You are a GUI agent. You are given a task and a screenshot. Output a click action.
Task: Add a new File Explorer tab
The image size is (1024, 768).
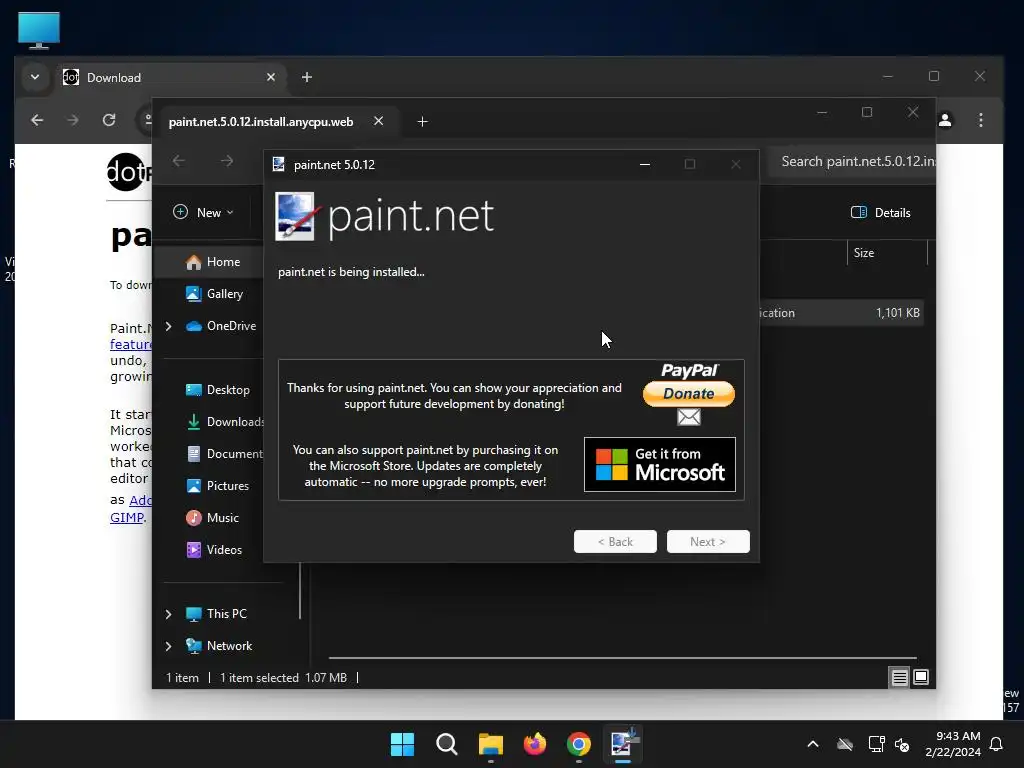tap(423, 121)
